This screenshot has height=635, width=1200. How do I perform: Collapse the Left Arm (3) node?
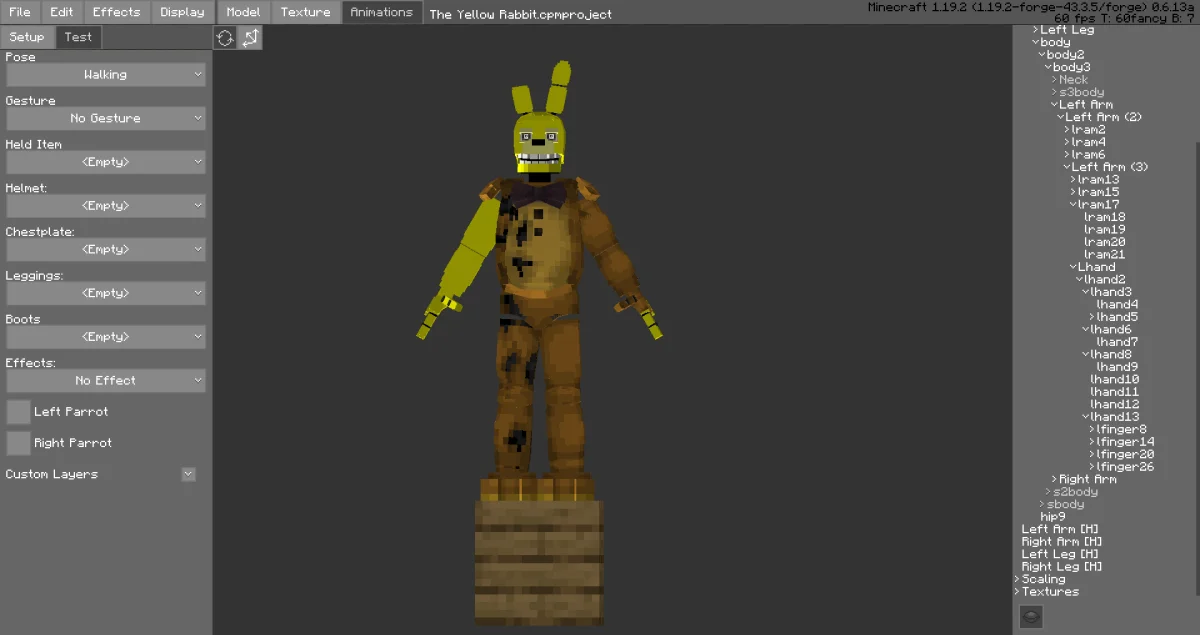[x=1067, y=167]
